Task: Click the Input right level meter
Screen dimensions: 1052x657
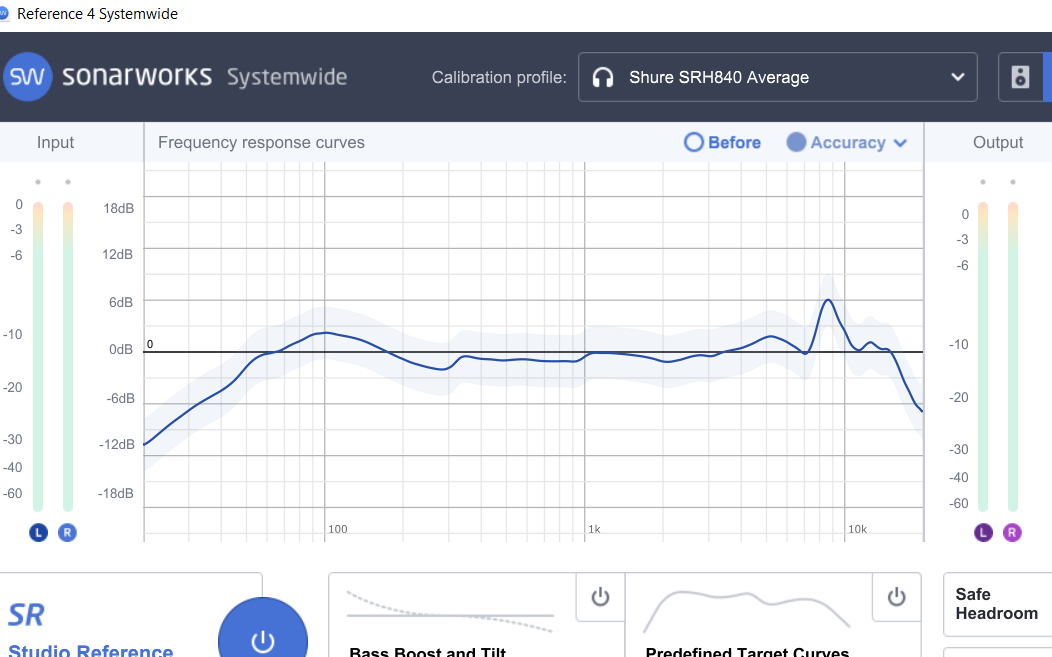Action: coord(68,356)
